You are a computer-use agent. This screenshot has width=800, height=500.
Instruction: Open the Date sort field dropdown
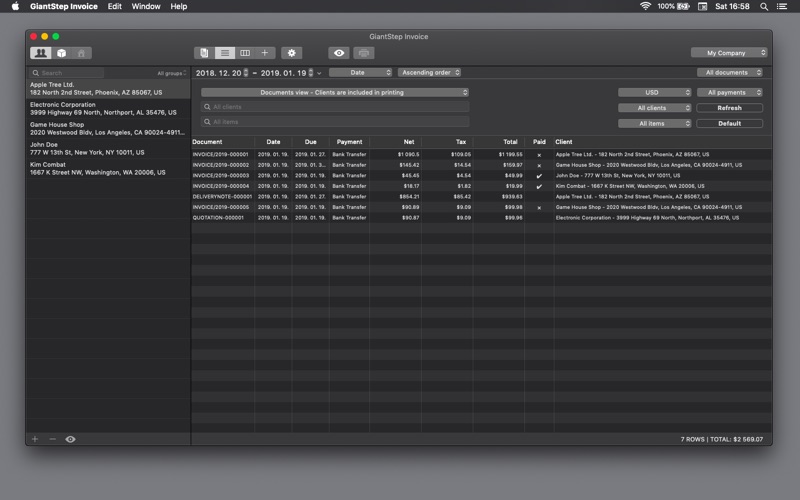click(361, 72)
